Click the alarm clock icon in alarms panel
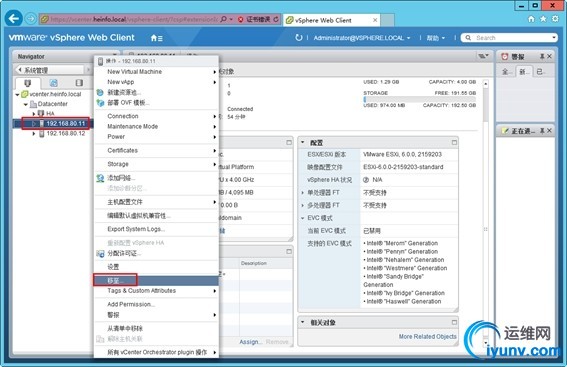567x367 pixels. click(504, 56)
